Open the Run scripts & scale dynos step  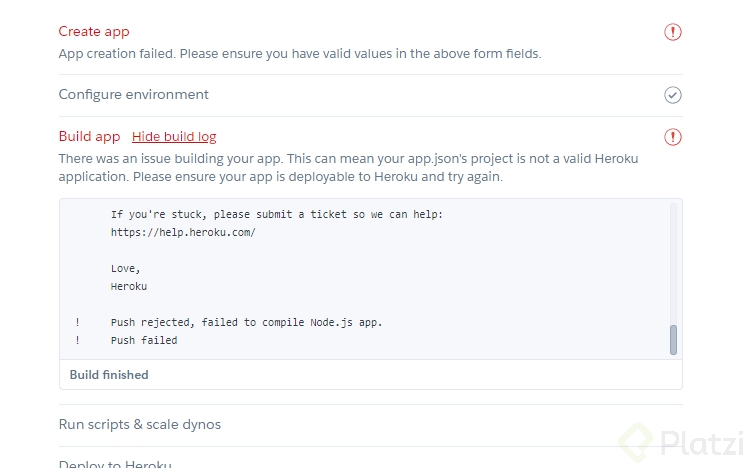[140, 425]
